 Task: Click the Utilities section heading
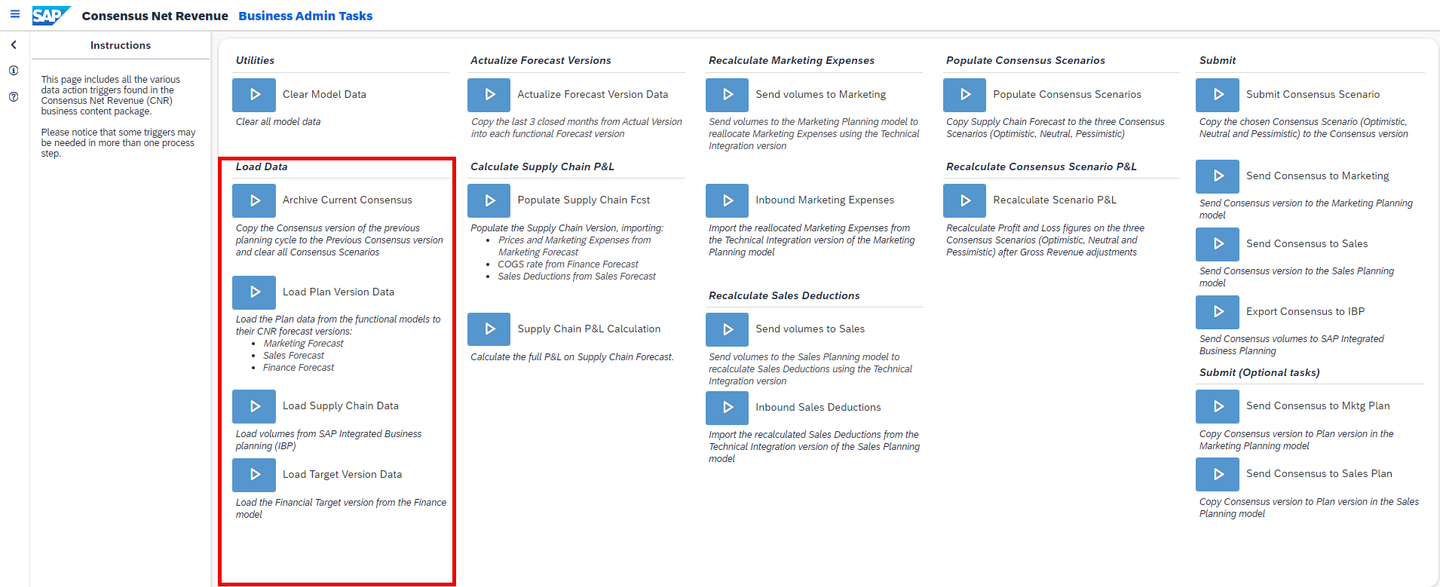pyautogui.click(x=255, y=60)
